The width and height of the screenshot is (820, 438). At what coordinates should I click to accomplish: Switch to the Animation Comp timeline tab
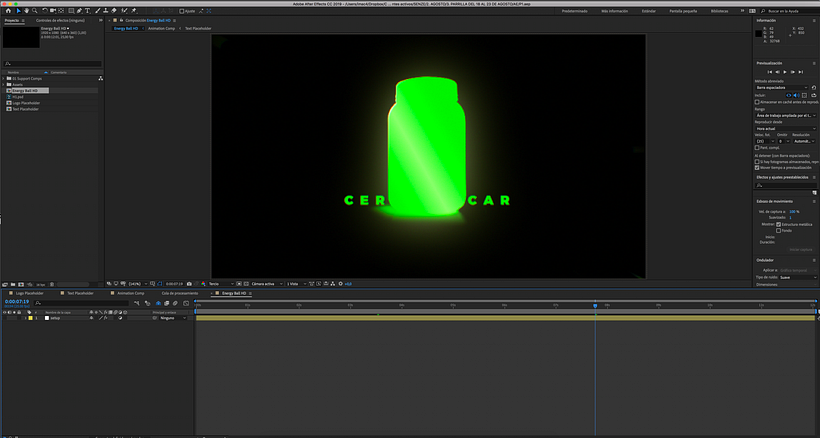coord(130,293)
